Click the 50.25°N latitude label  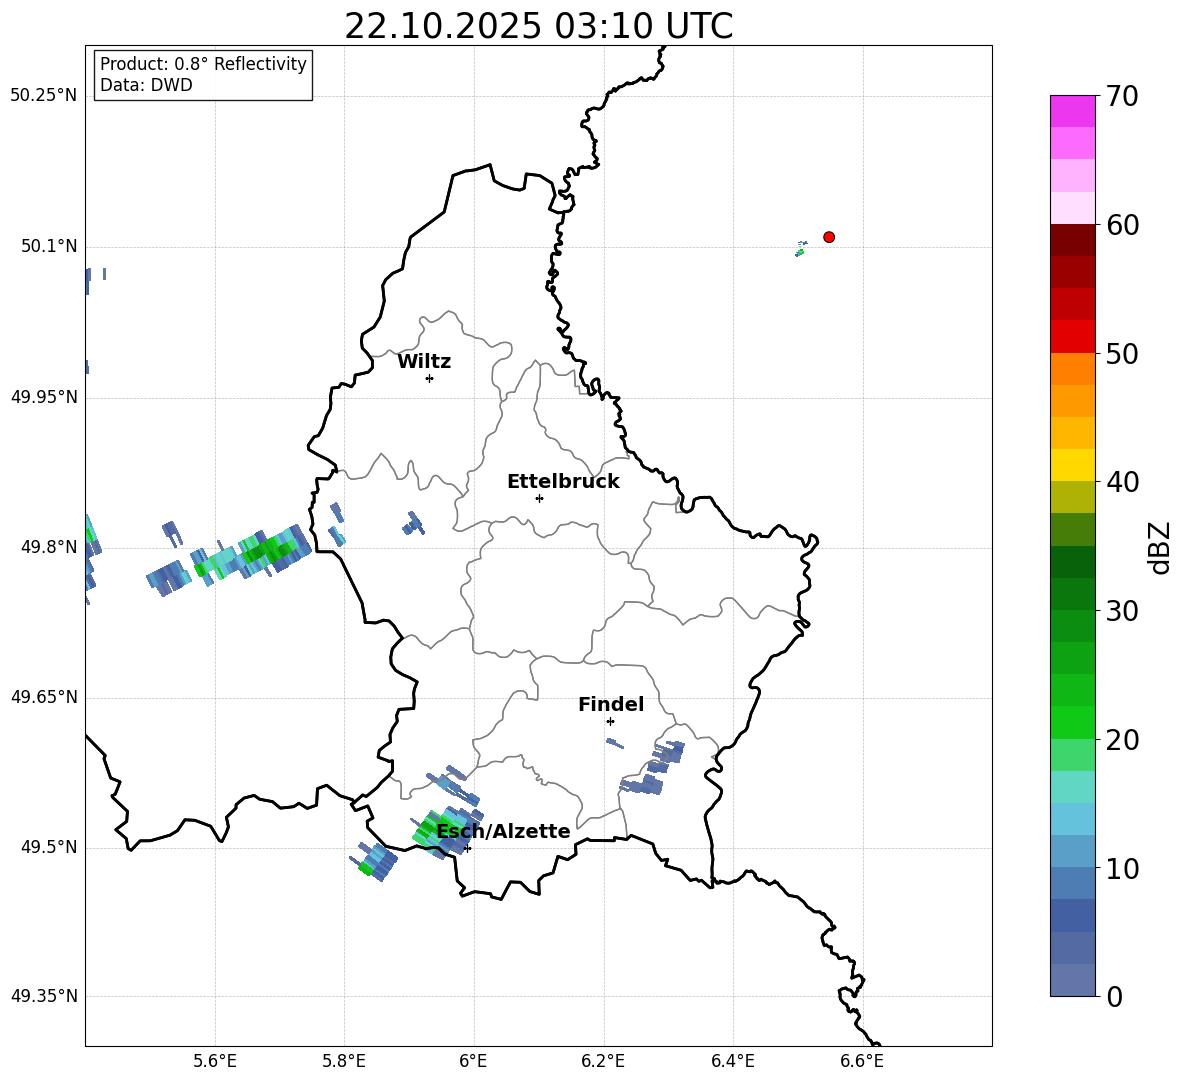pyautogui.click(x=44, y=96)
